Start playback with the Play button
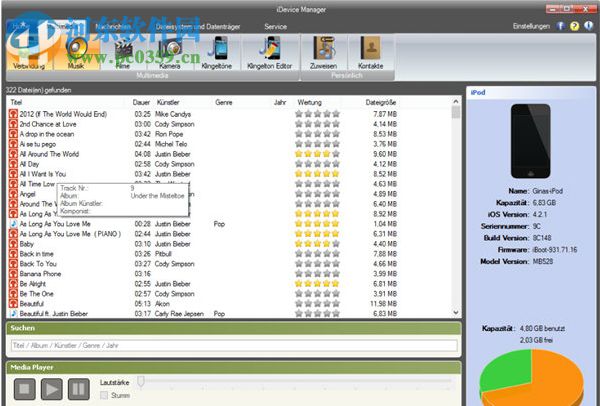This screenshot has width=600, height=406. coord(52,389)
